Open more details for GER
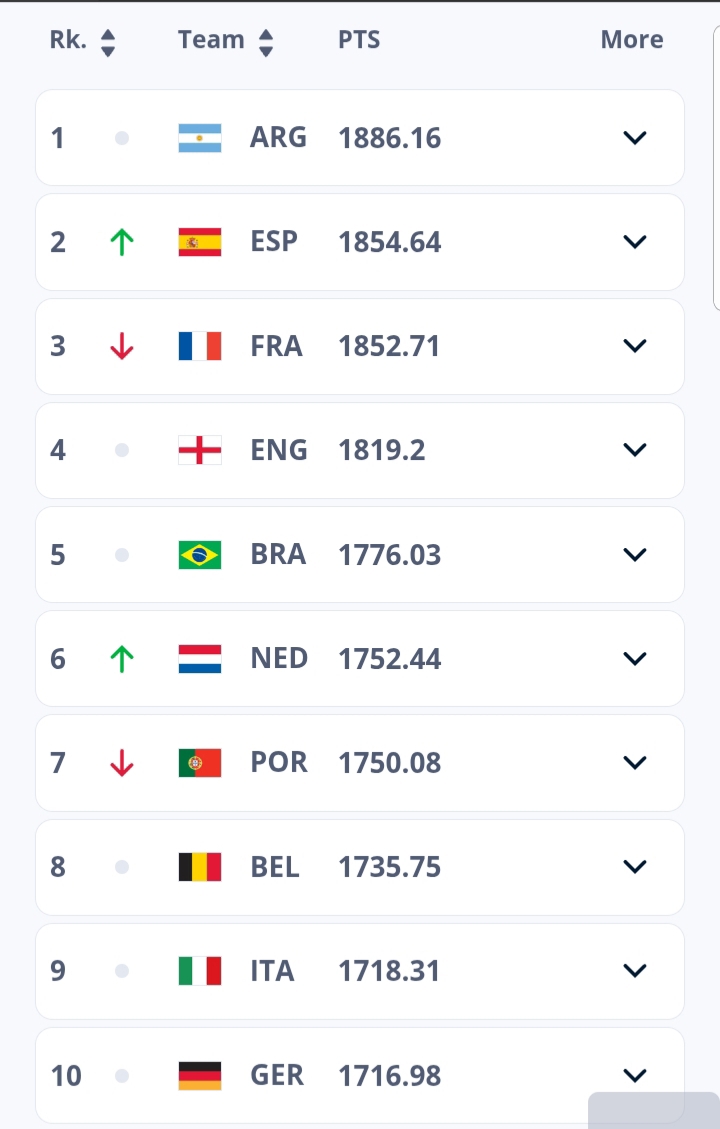Image resolution: width=720 pixels, height=1129 pixels. click(635, 1075)
